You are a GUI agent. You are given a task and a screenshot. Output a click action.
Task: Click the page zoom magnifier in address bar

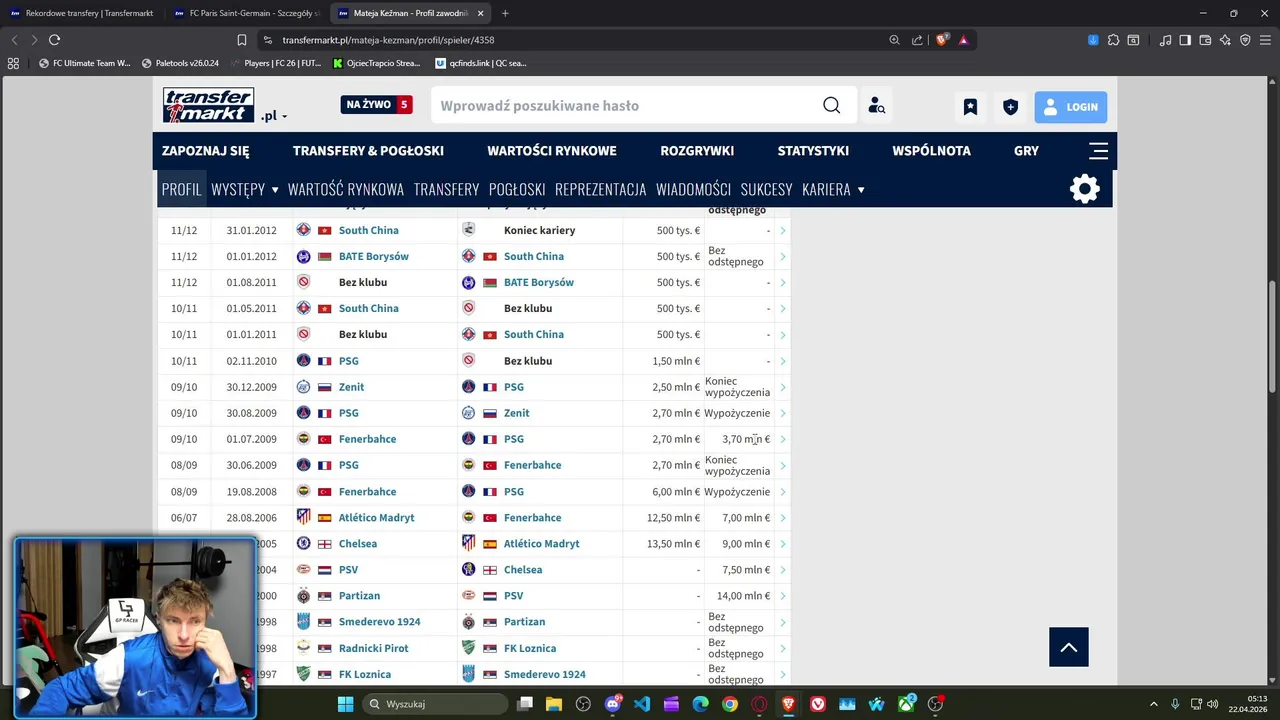tap(894, 40)
